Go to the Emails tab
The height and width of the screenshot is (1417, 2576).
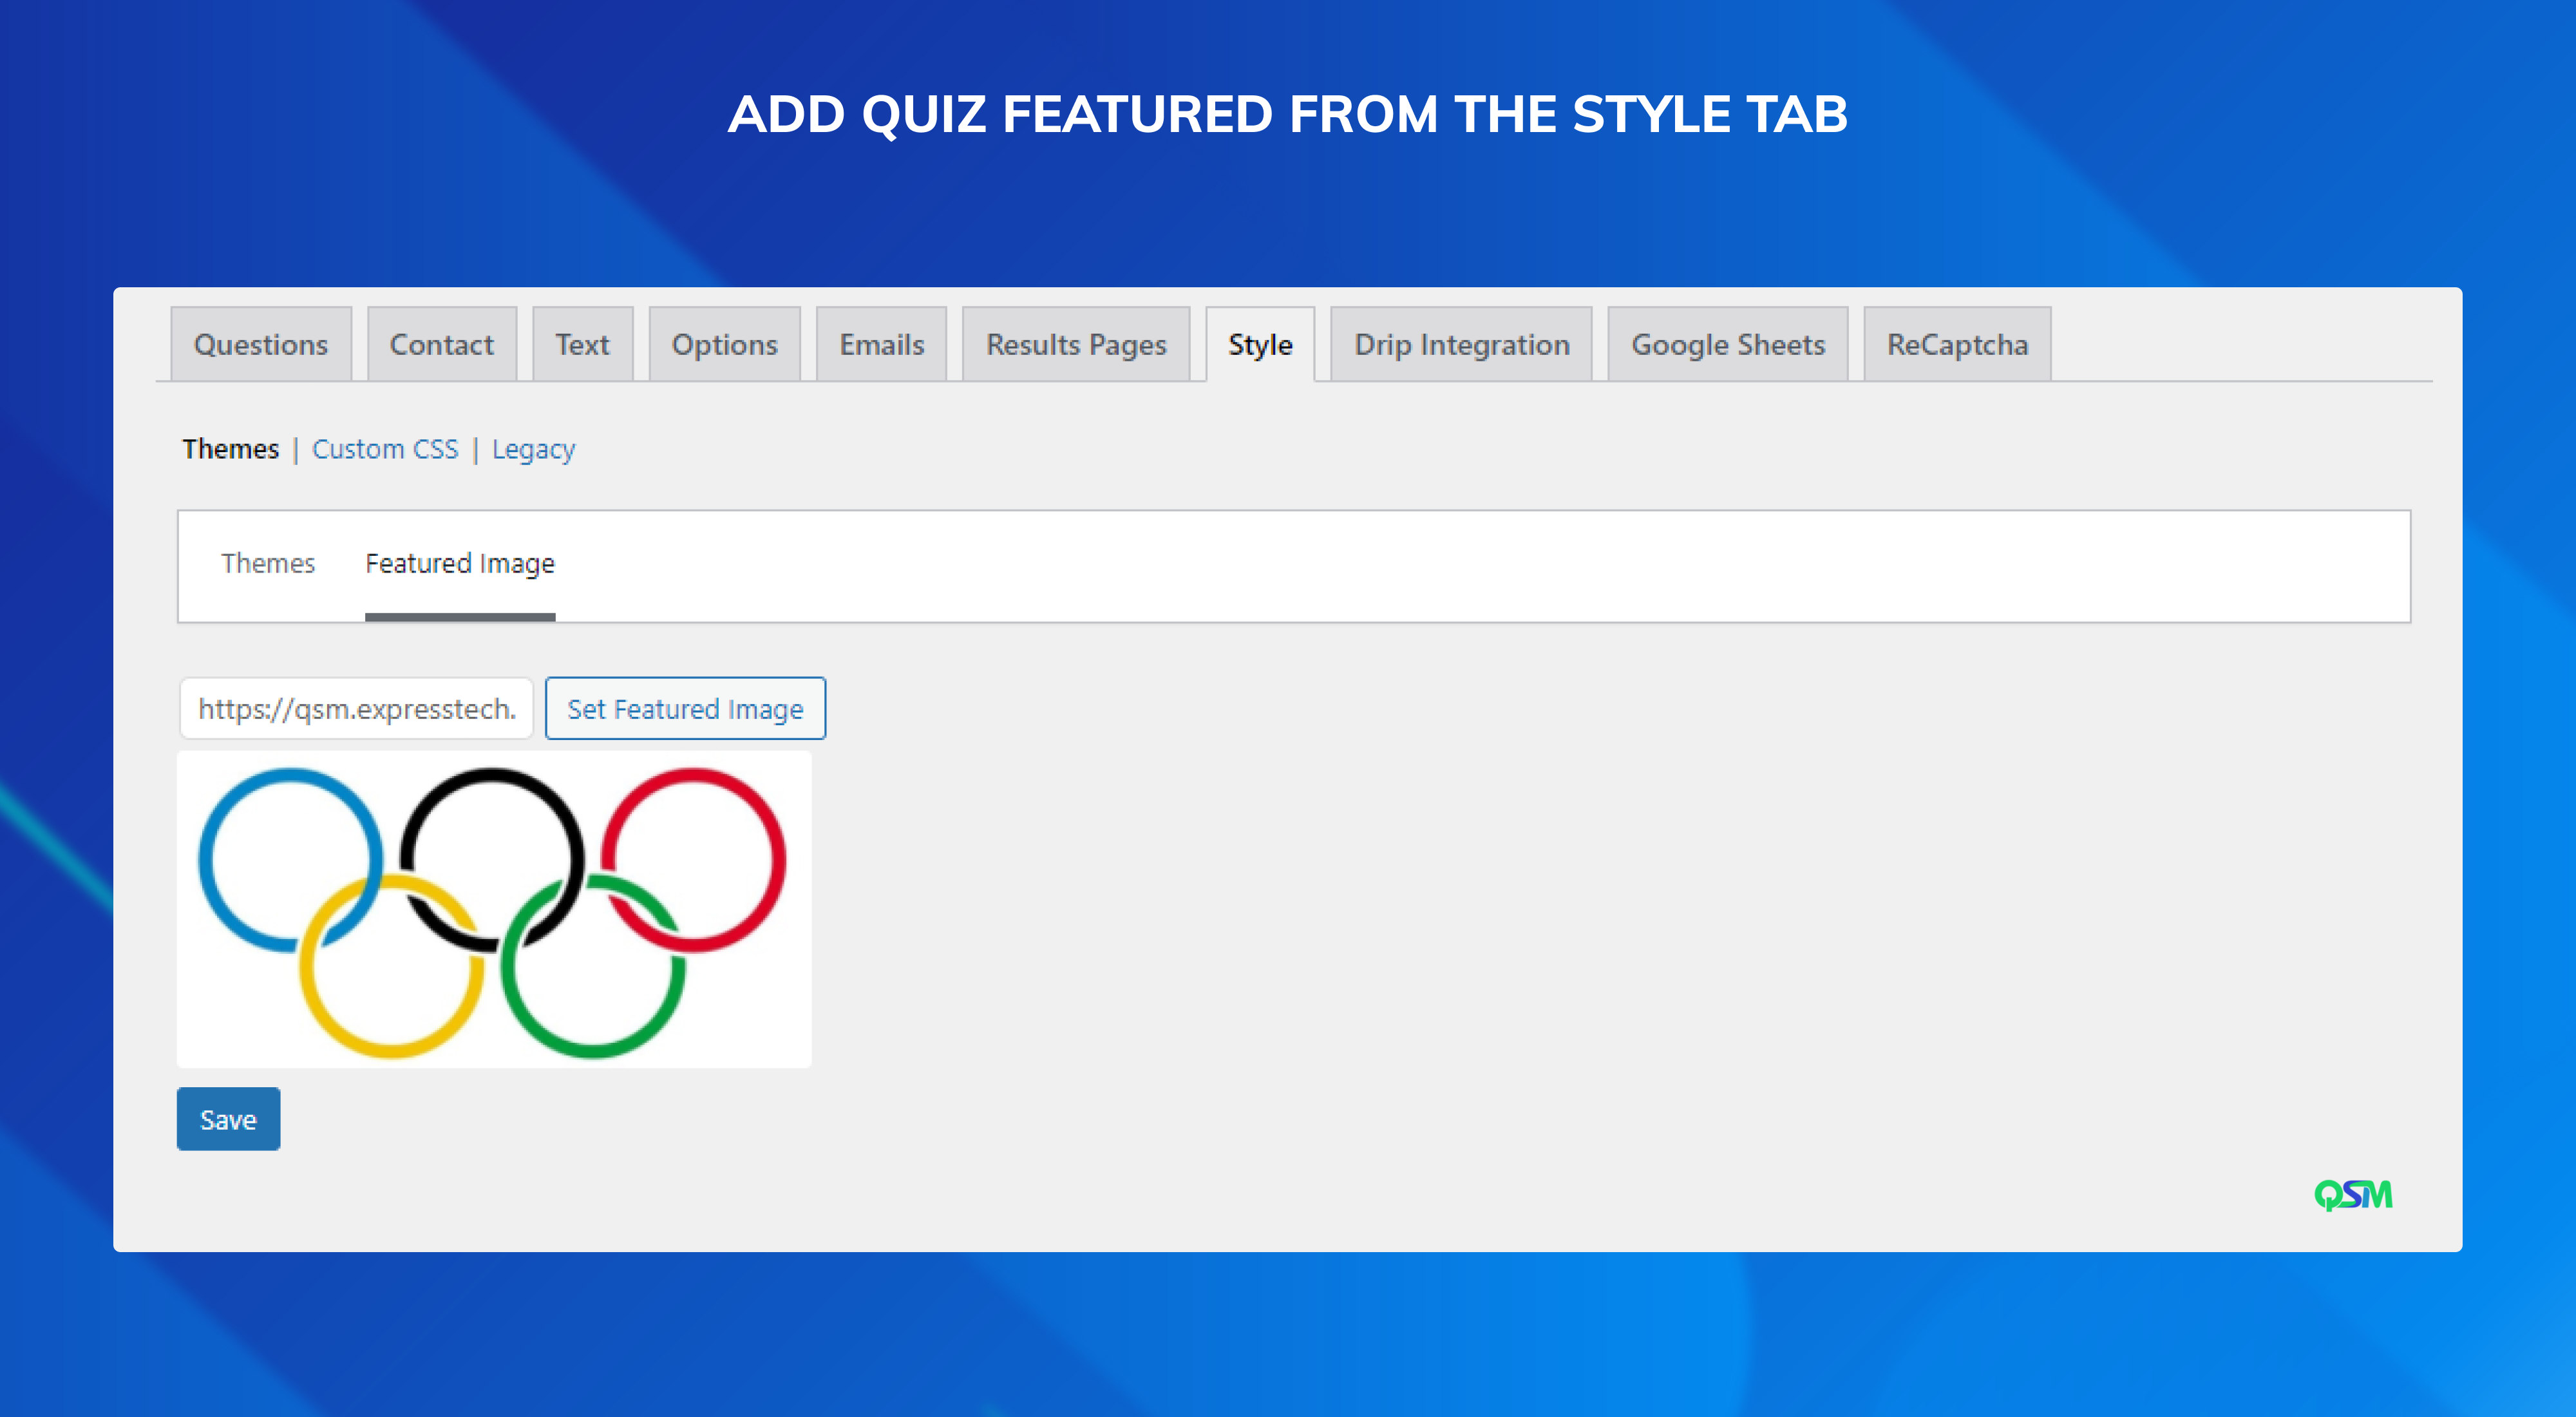point(881,344)
